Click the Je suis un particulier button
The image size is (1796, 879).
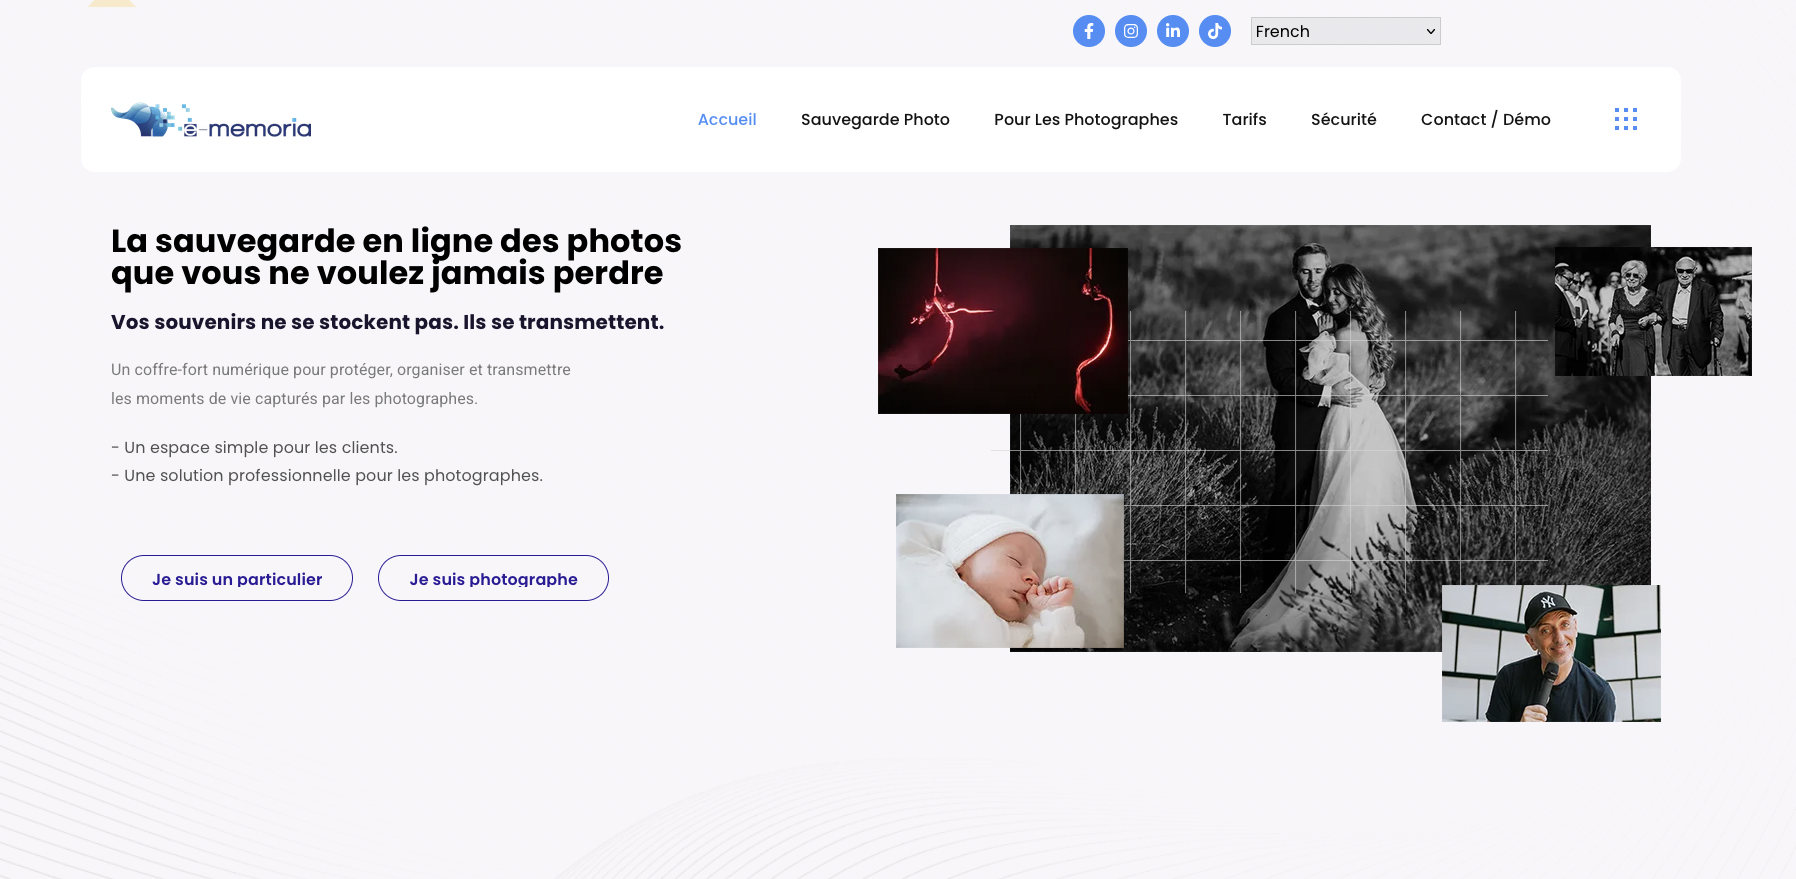pos(237,578)
